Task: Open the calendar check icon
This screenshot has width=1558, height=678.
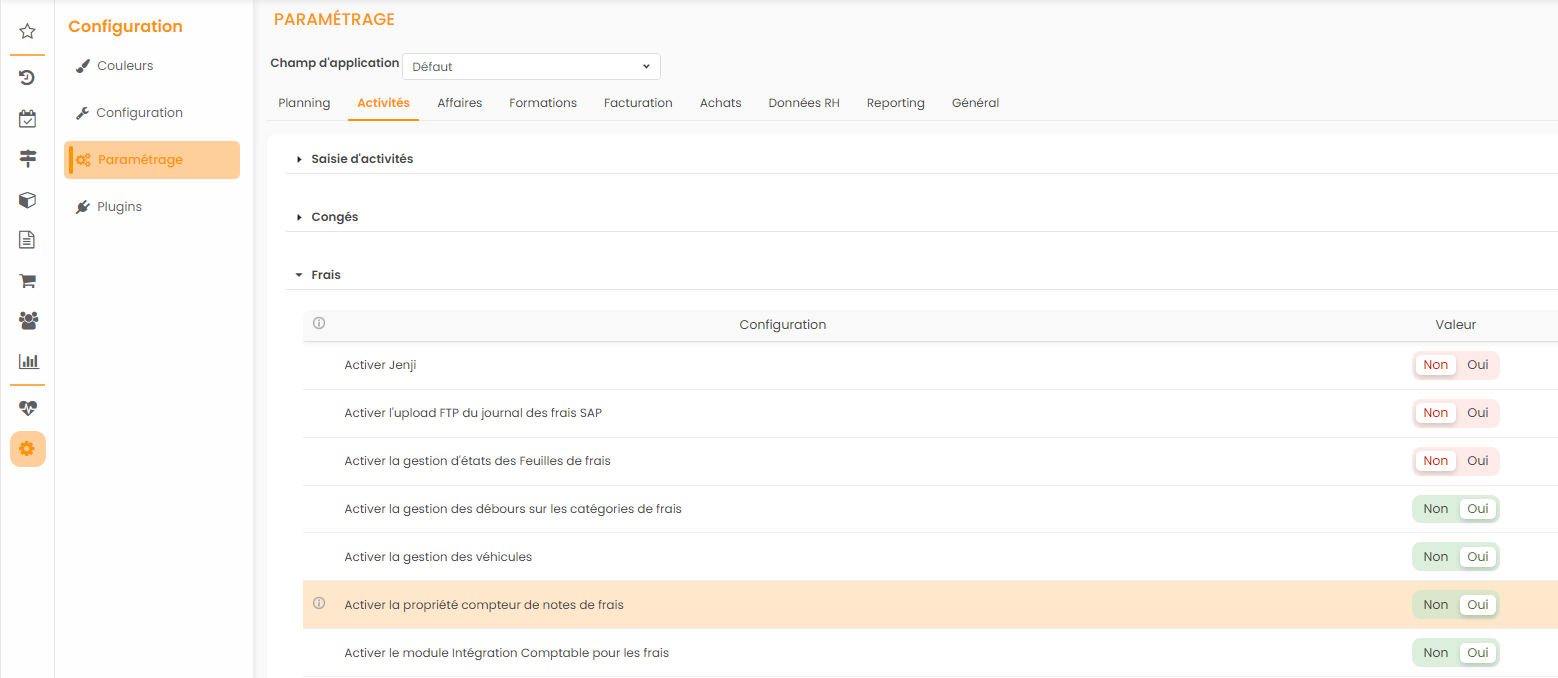Action: tap(28, 119)
